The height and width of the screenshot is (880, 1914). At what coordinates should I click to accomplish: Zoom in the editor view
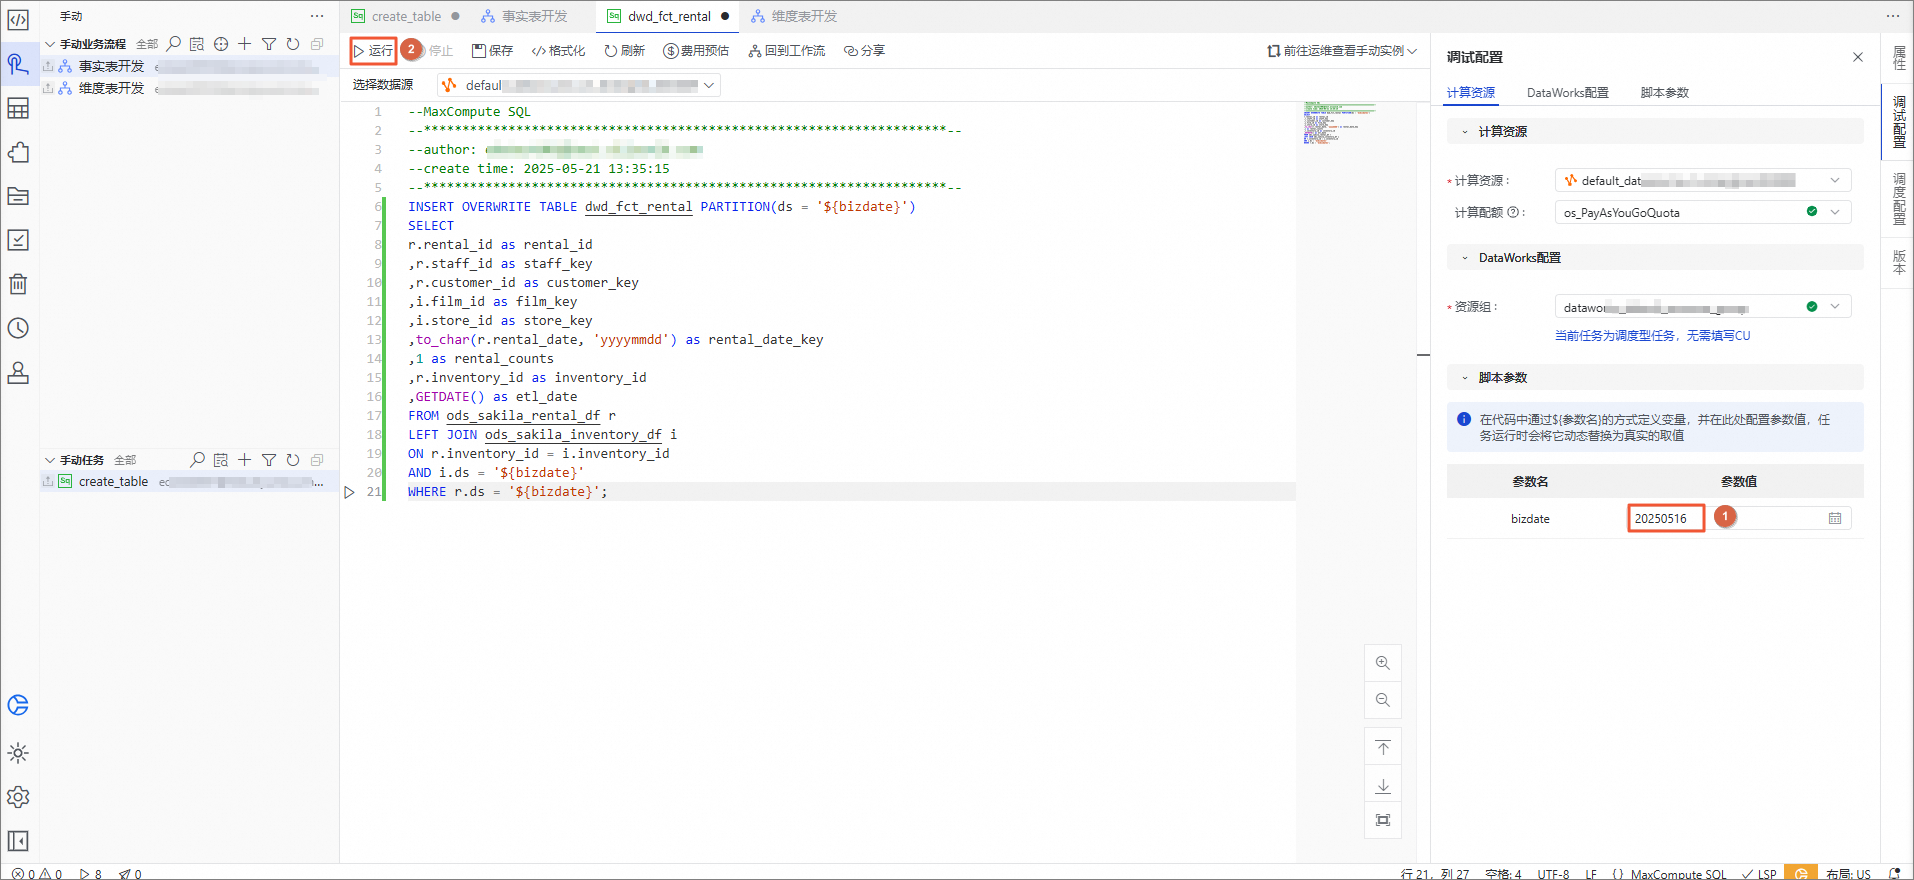point(1383,663)
